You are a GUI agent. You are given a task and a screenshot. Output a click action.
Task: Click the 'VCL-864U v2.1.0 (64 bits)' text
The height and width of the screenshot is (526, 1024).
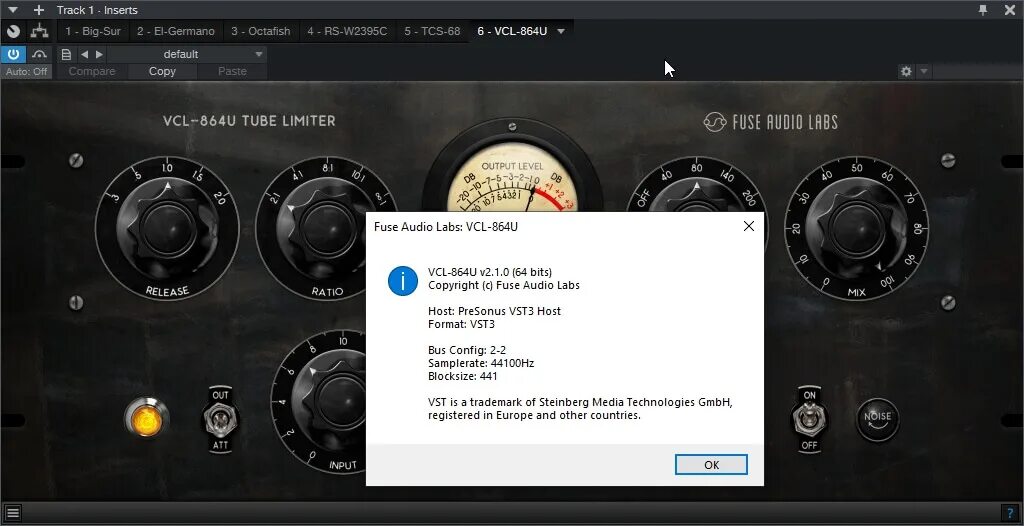point(490,272)
